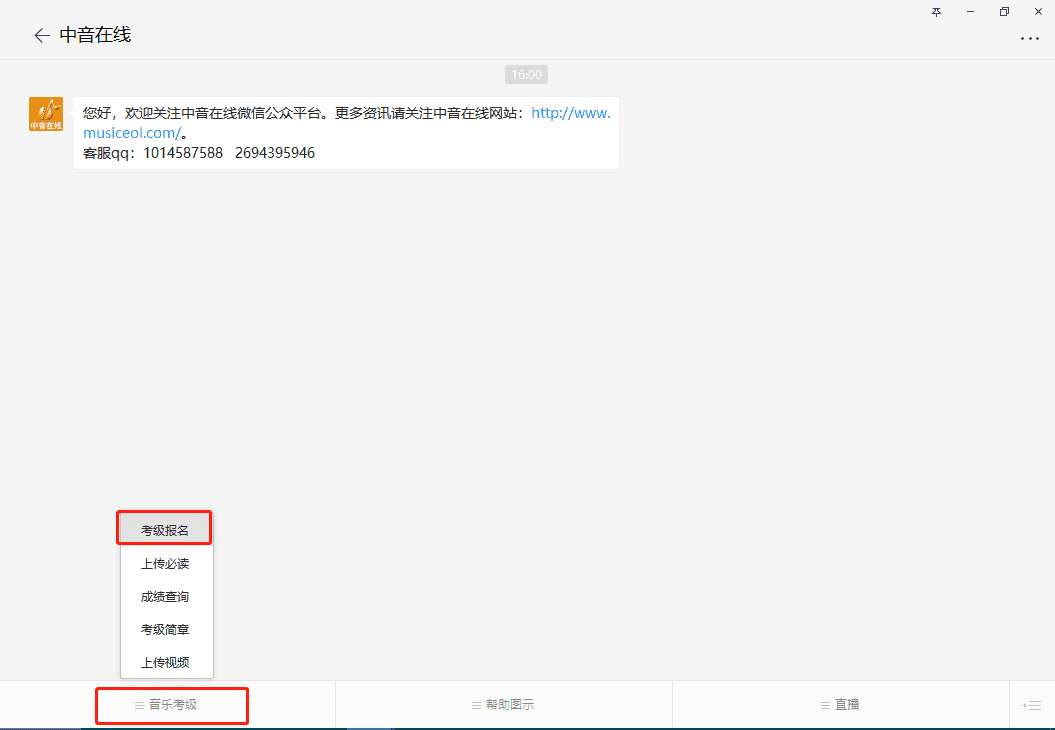Restore down the window size
This screenshot has width=1055, height=730.
[x=1004, y=12]
